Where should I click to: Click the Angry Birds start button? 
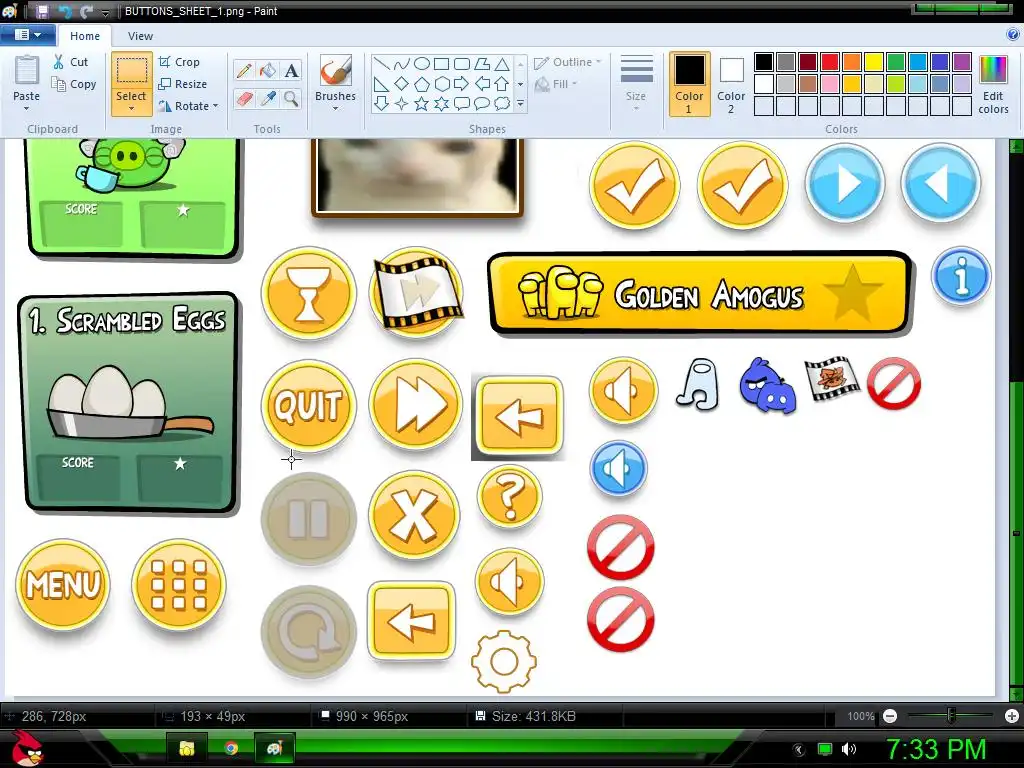27,747
